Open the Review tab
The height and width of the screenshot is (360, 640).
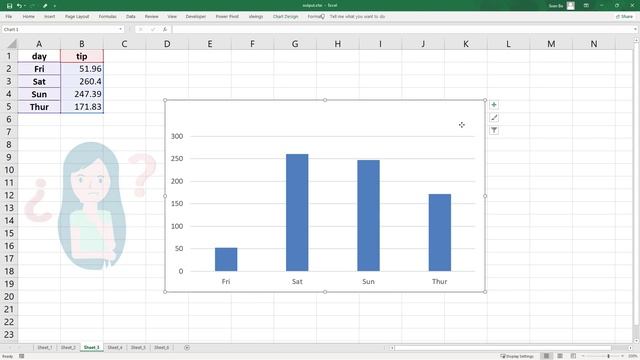coord(151,16)
